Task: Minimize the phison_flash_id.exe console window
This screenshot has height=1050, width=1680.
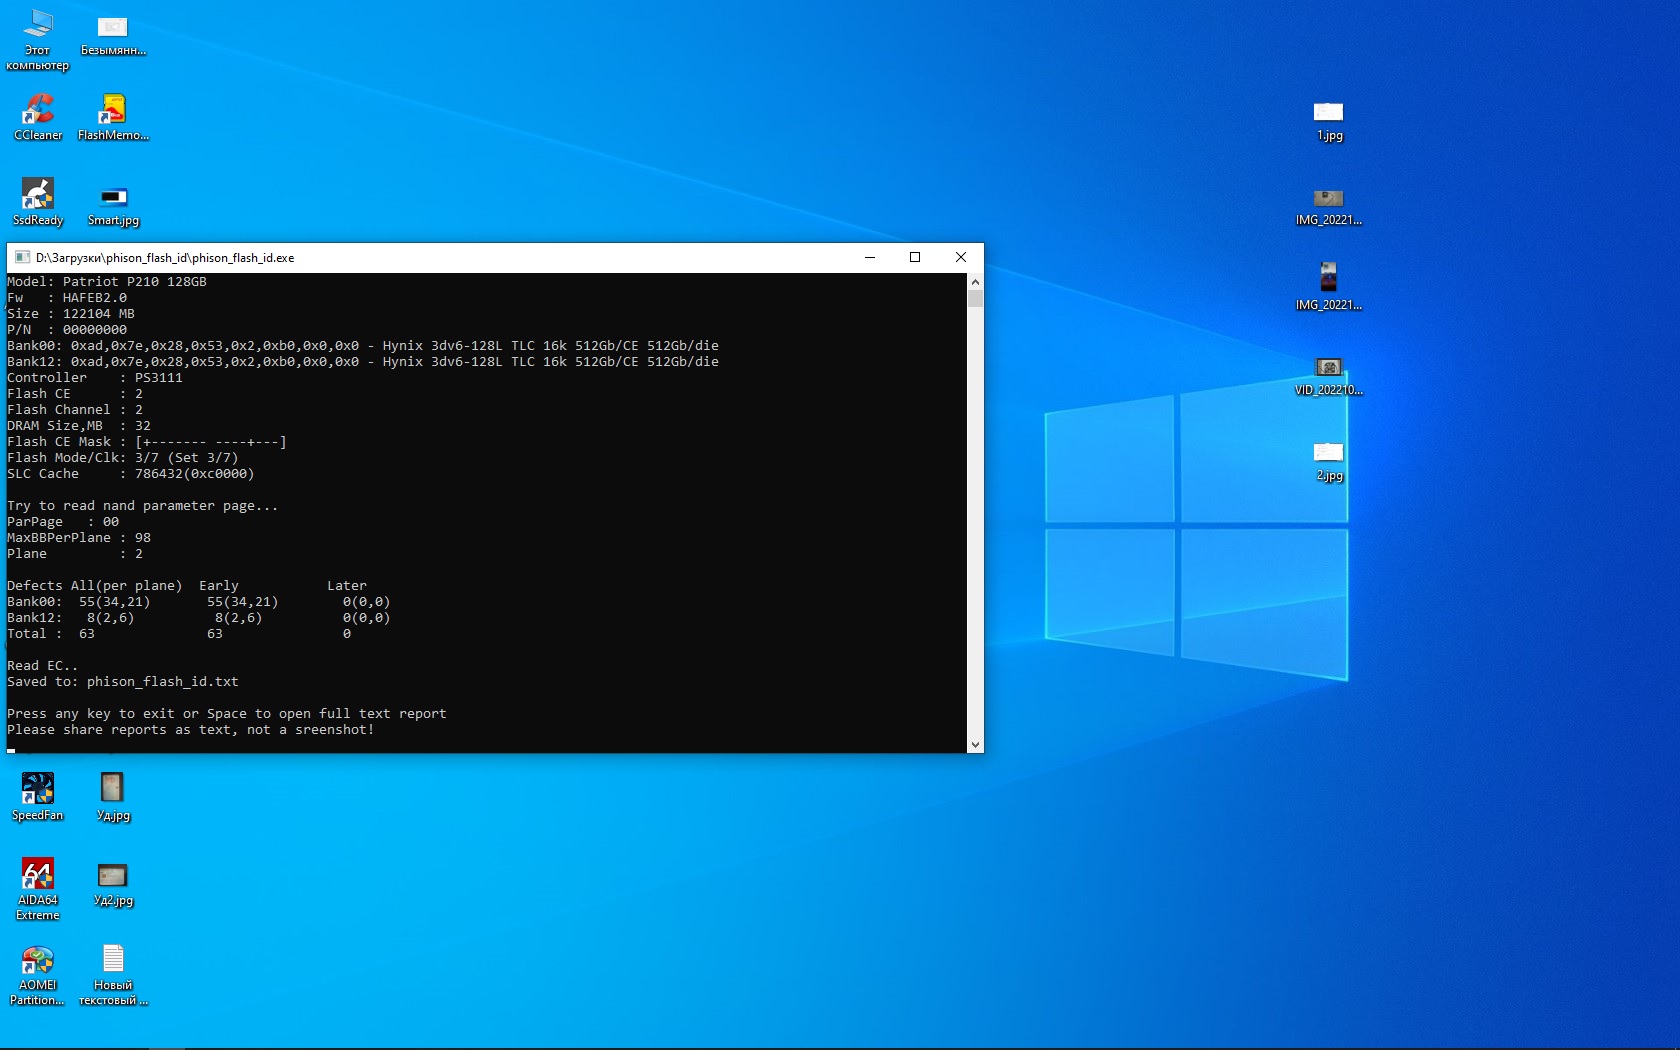Action: 870,257
